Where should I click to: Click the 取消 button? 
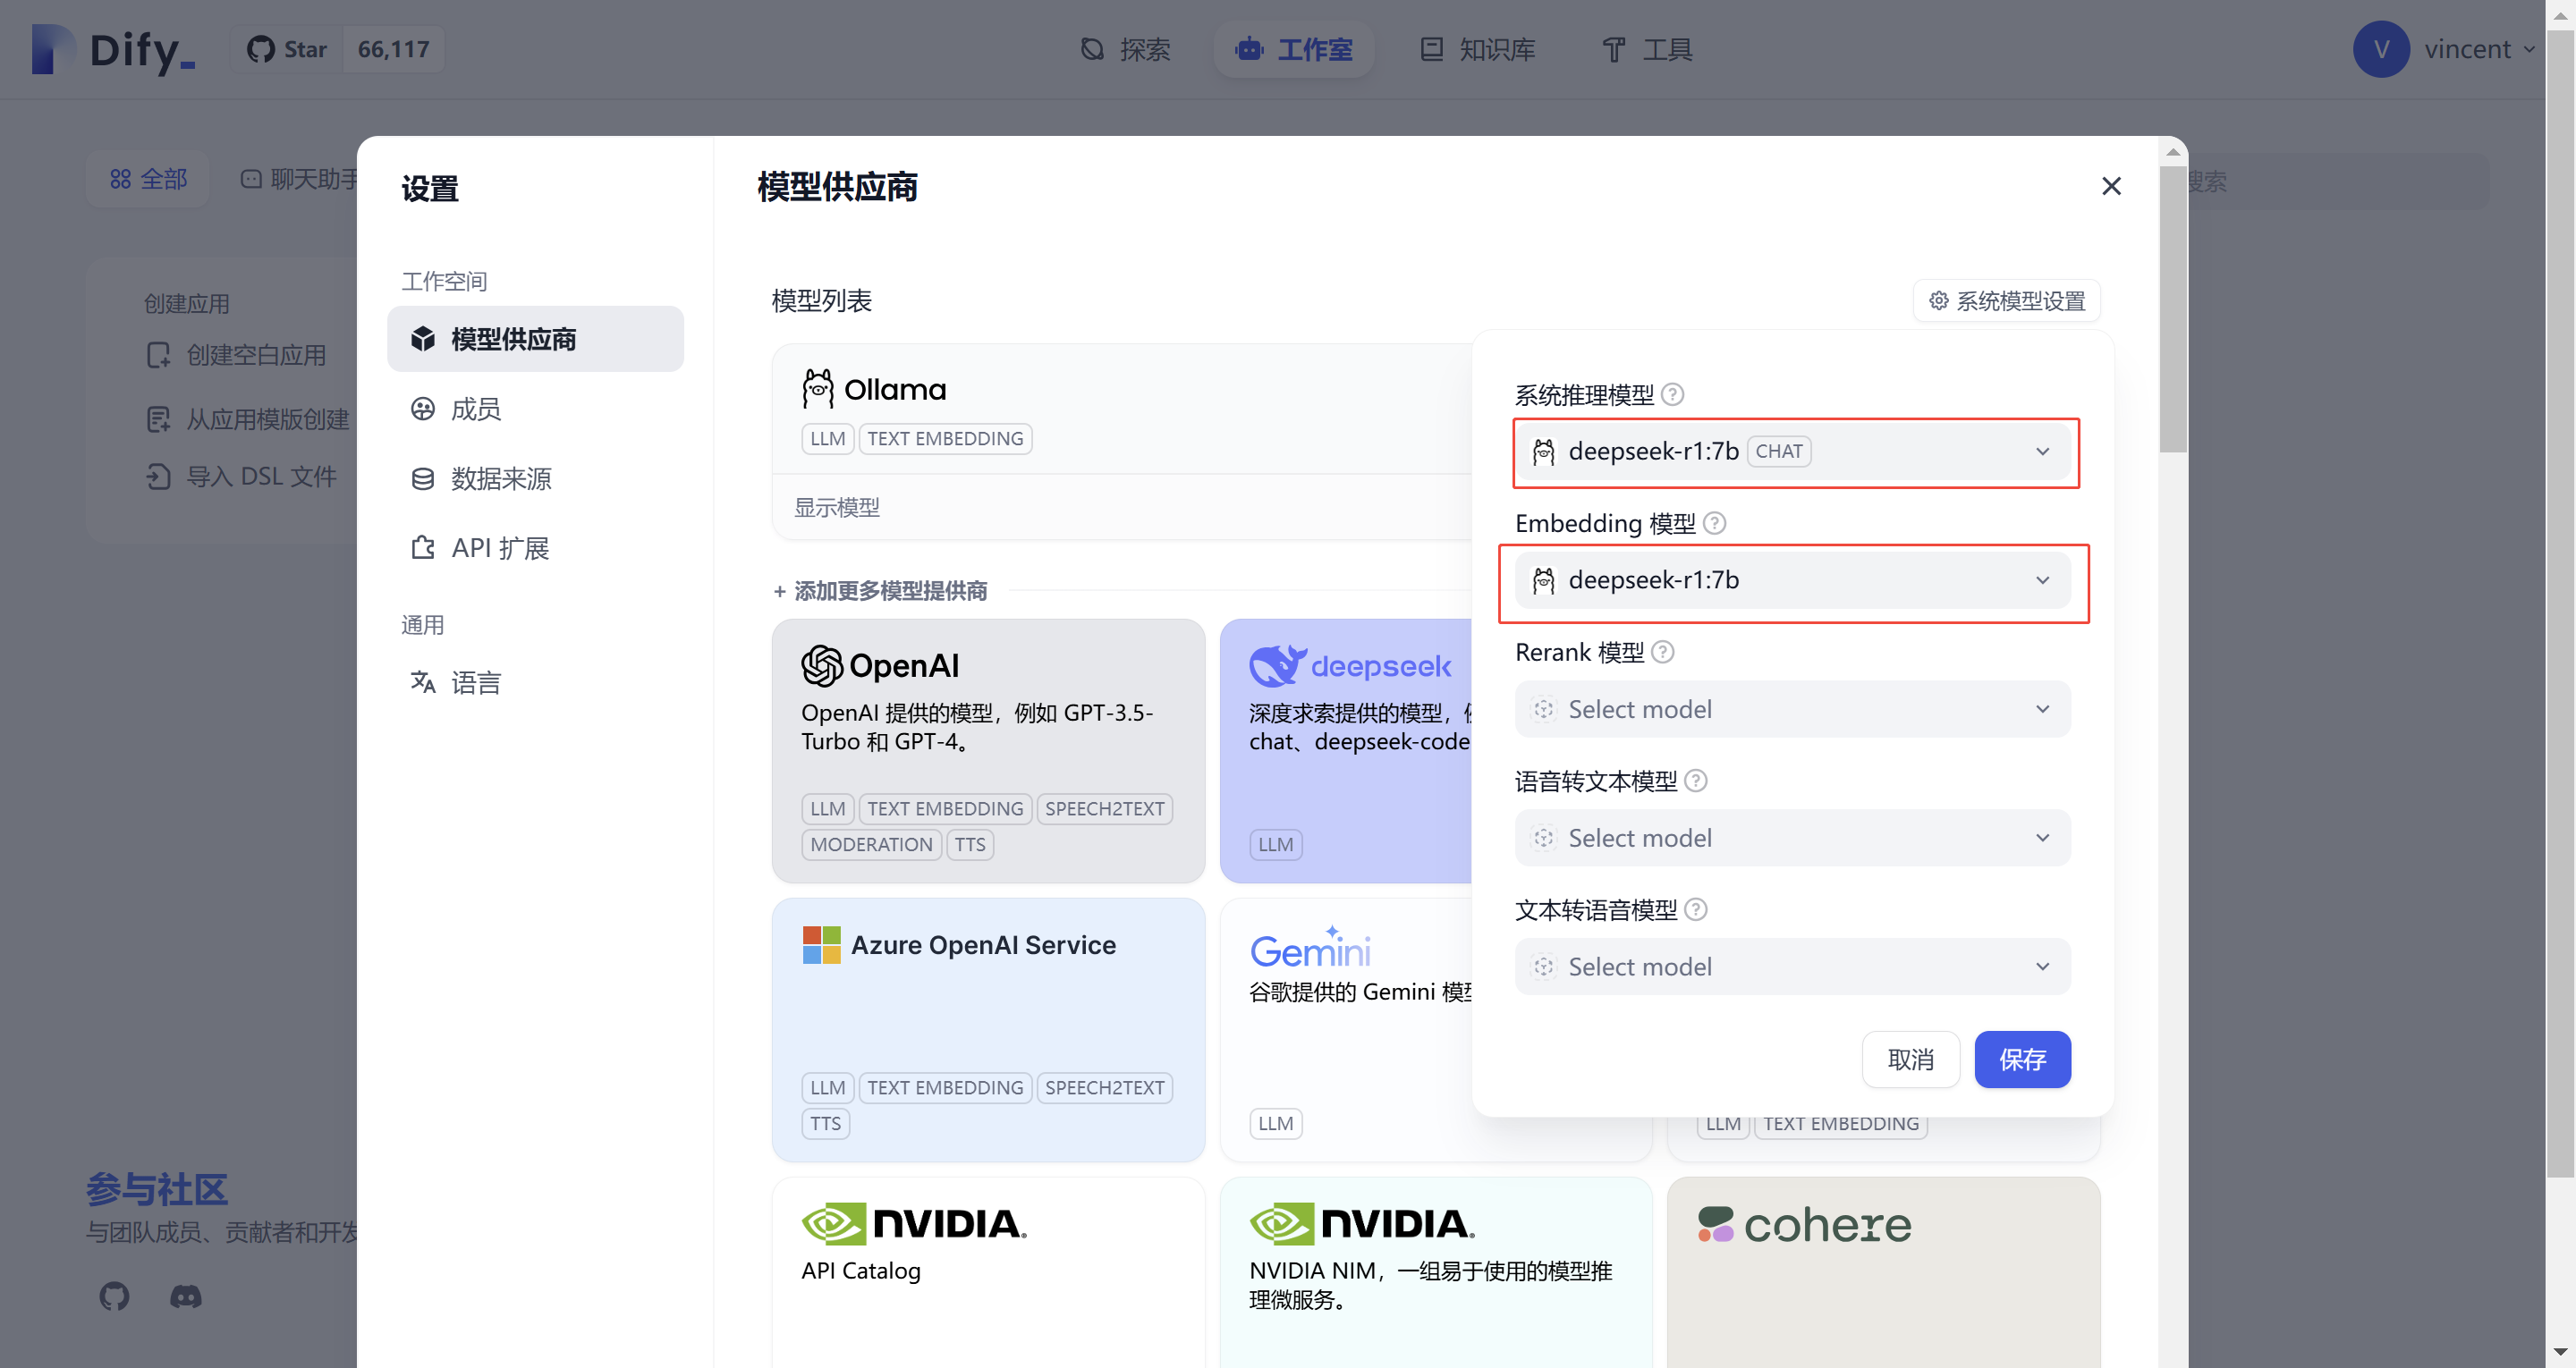pyautogui.click(x=1910, y=1059)
